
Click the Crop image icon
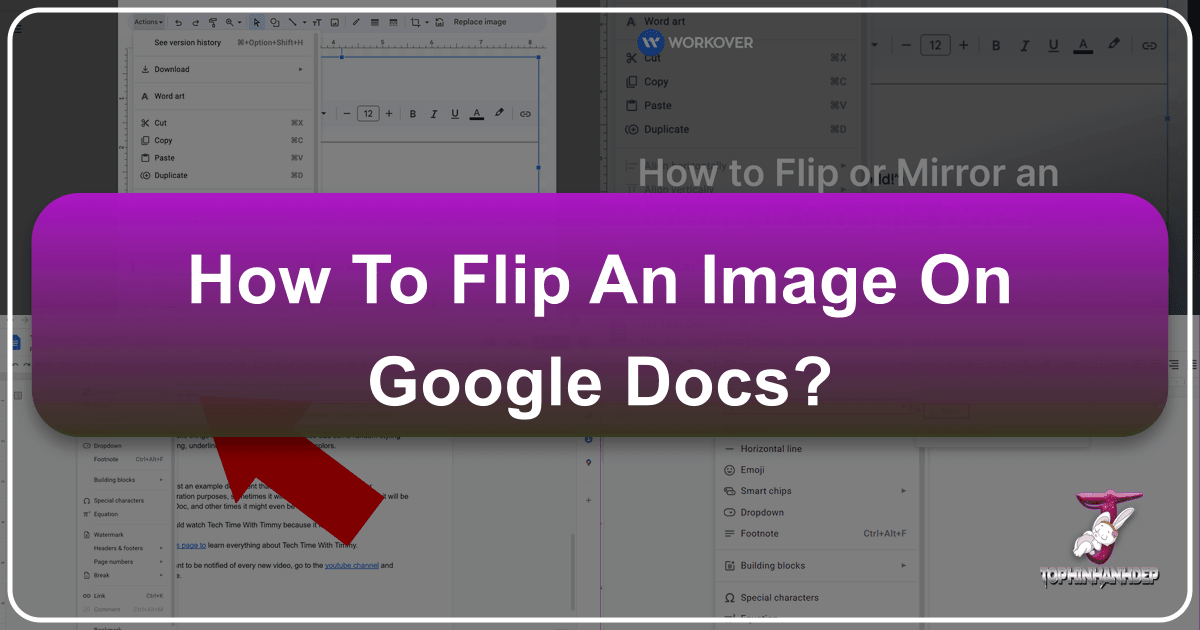point(416,21)
